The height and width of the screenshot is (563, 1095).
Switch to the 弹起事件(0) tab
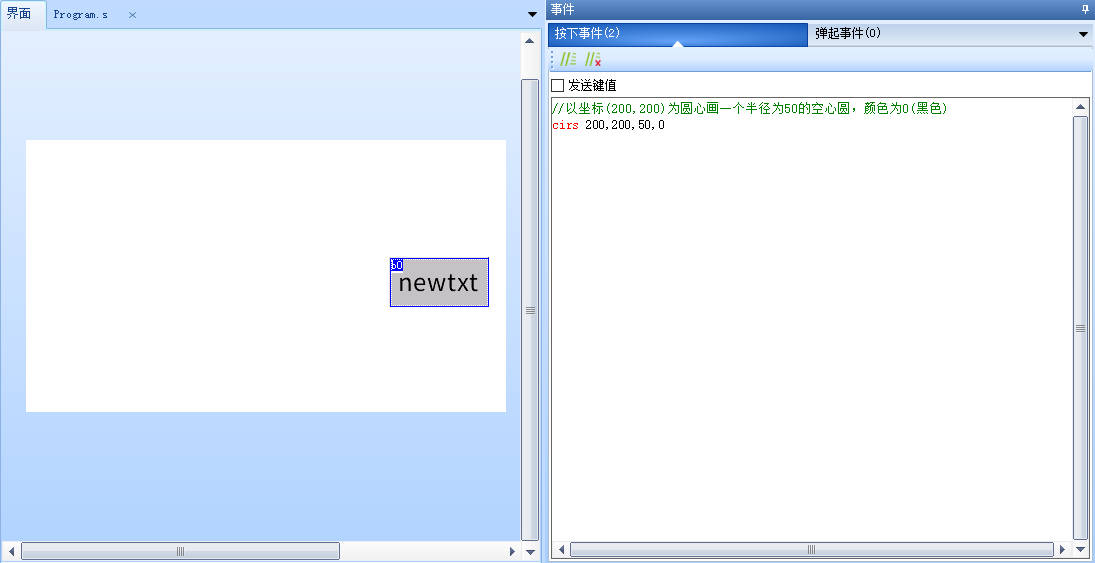tap(848, 33)
